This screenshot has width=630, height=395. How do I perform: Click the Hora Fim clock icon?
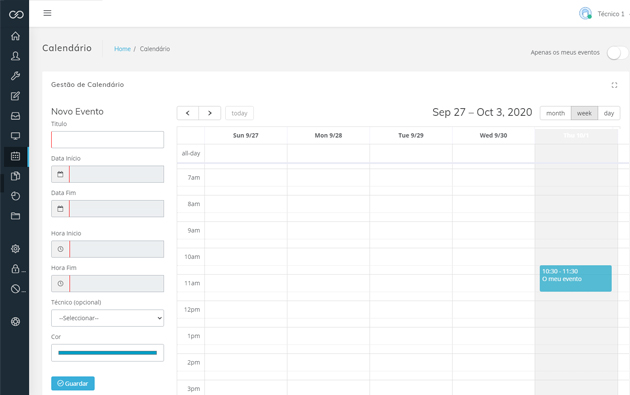click(x=60, y=284)
